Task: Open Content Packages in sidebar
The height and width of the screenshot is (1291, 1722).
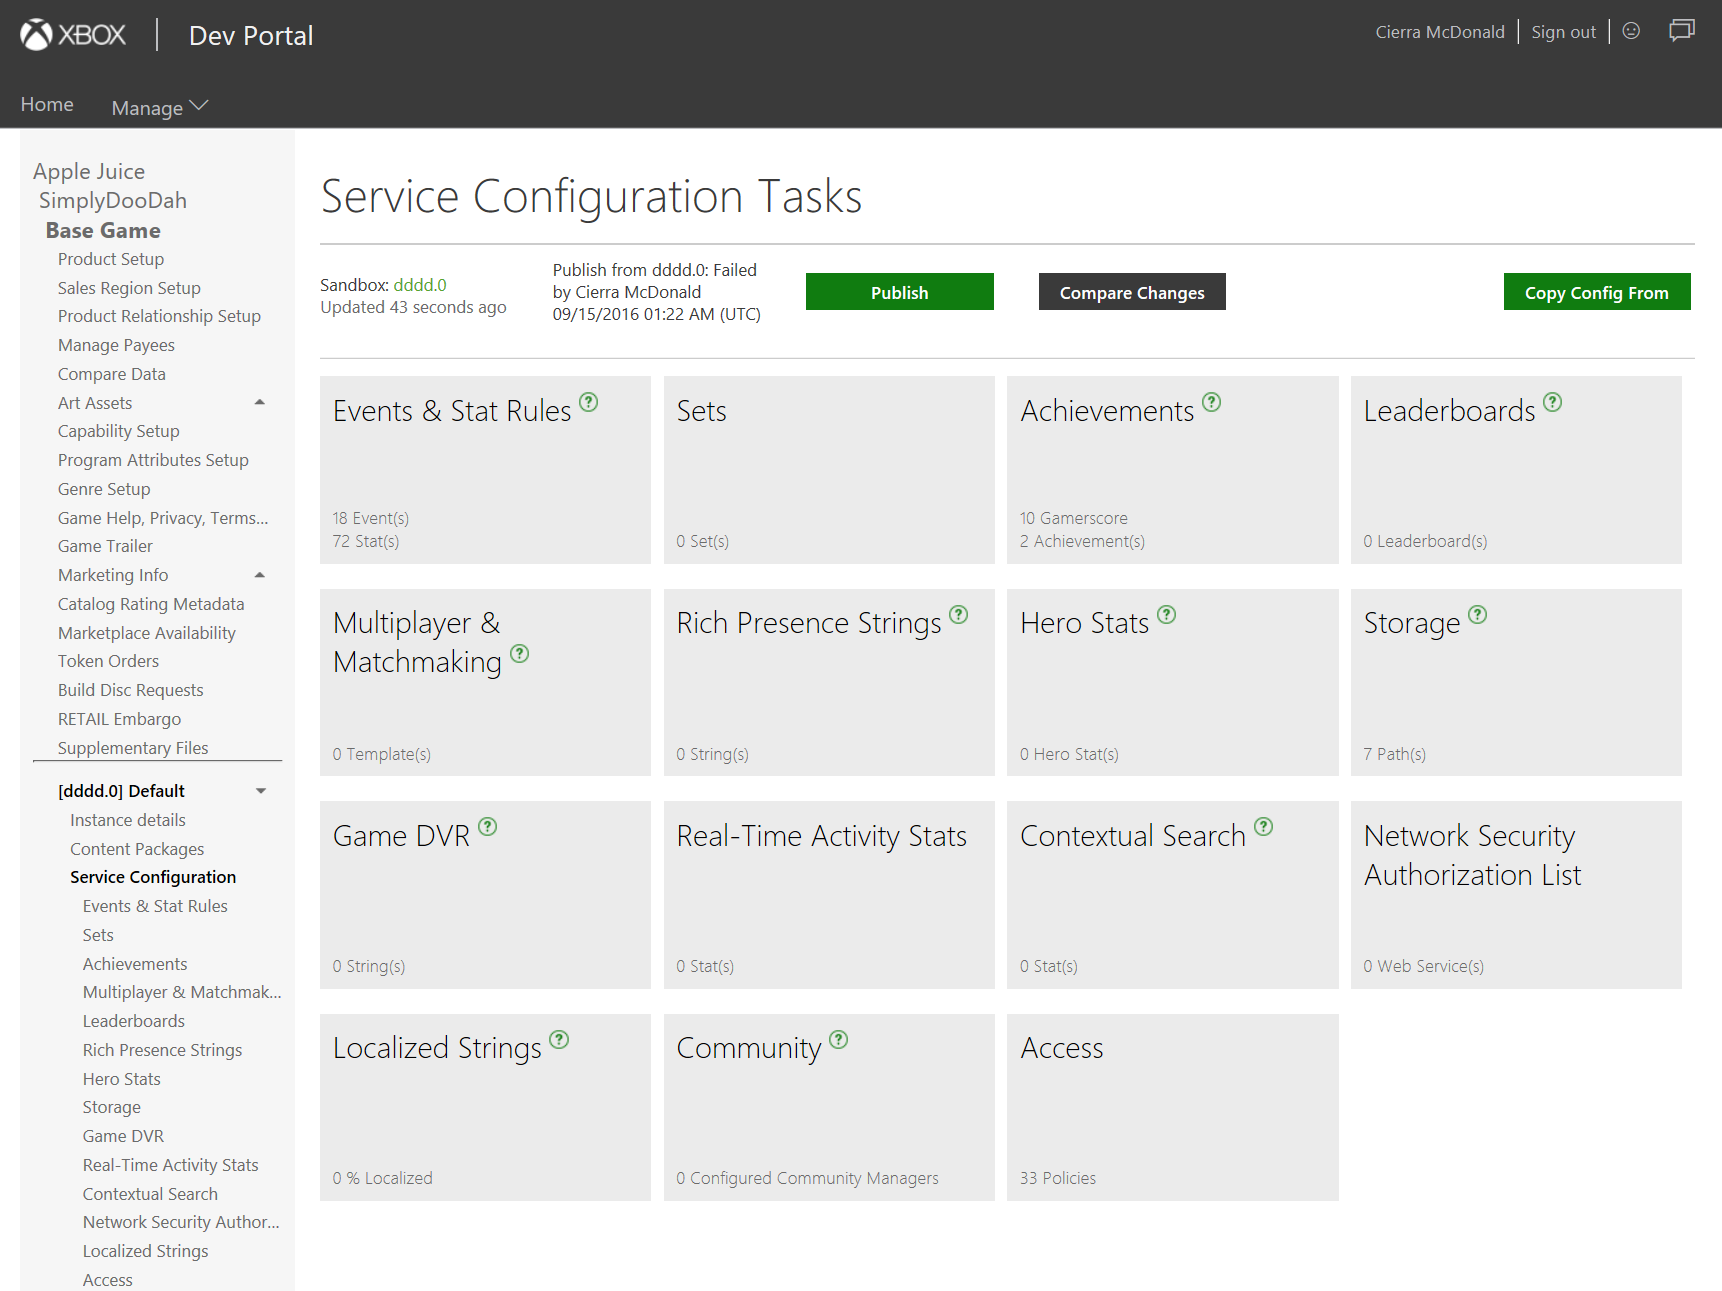Action: click(x=137, y=849)
